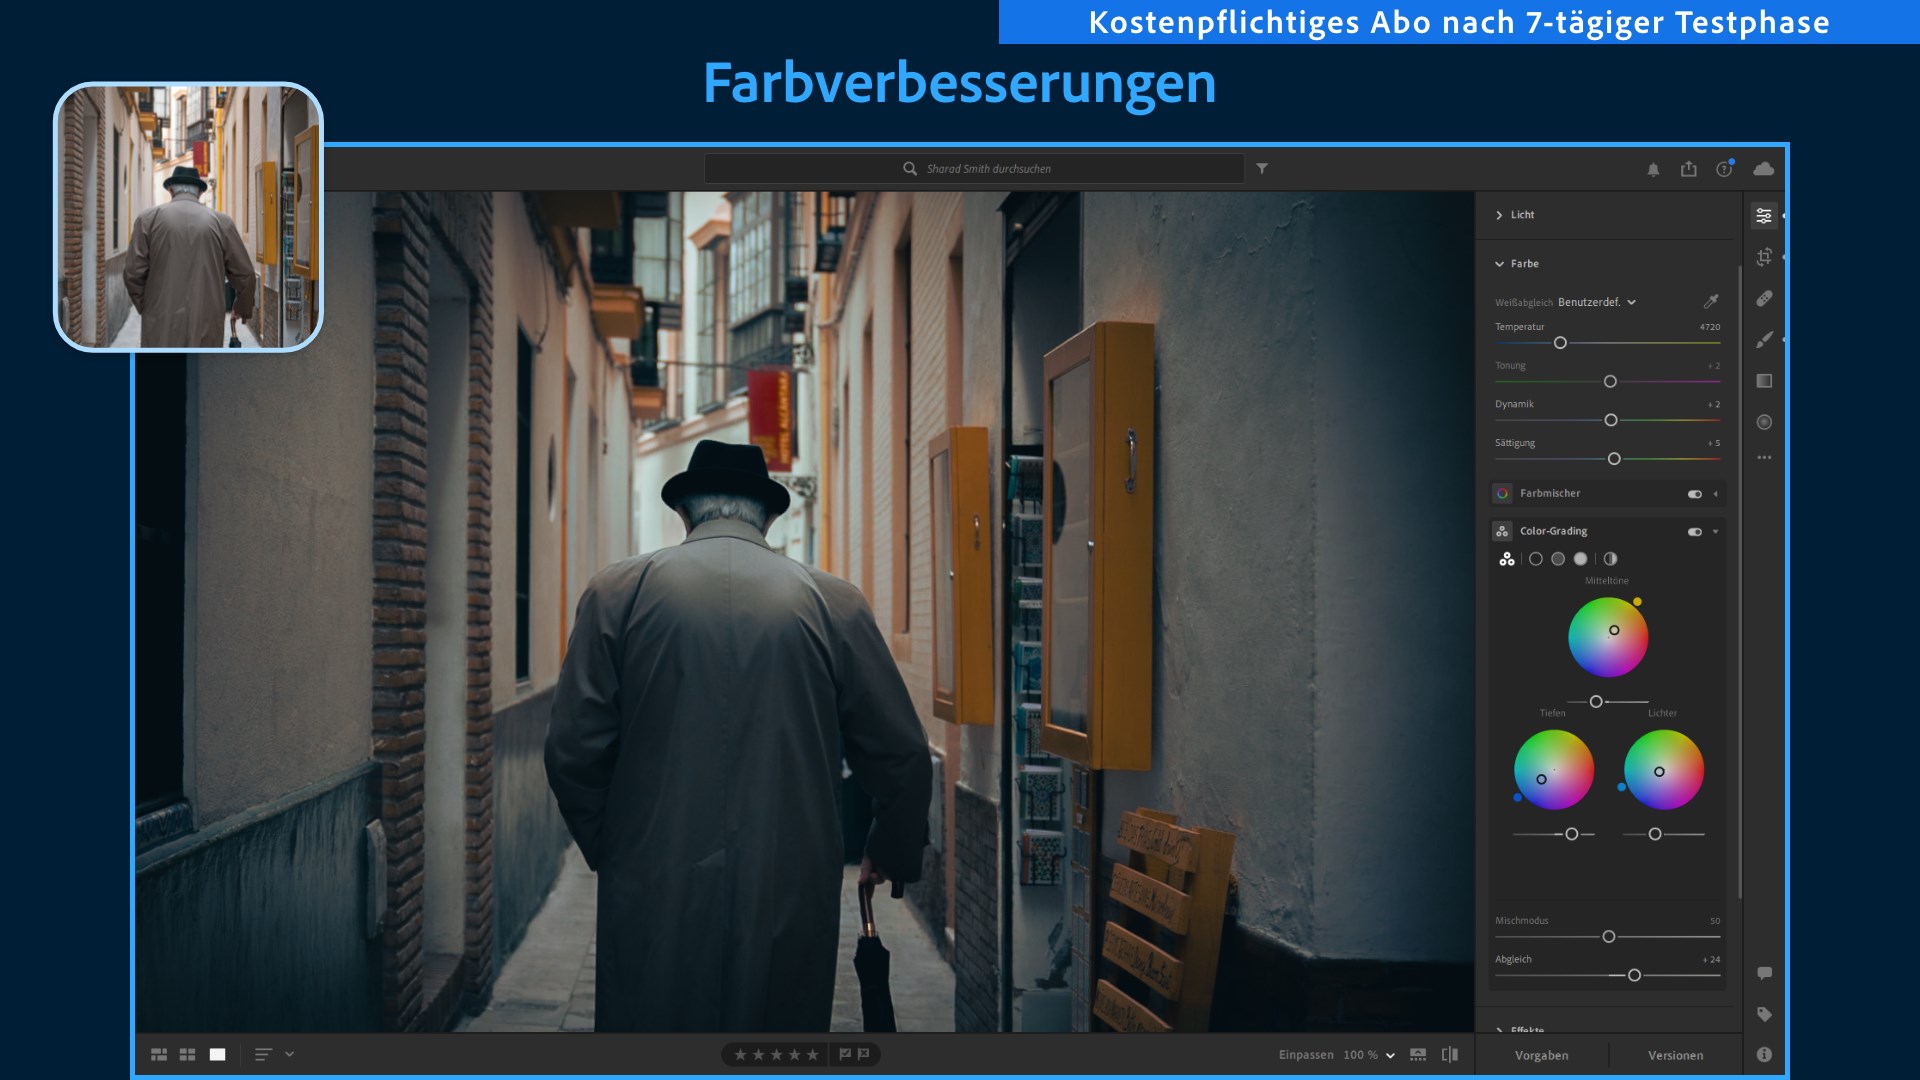Open the 100 % zoom dropdown
Screen dimensions: 1920x1080
(x=1369, y=1055)
